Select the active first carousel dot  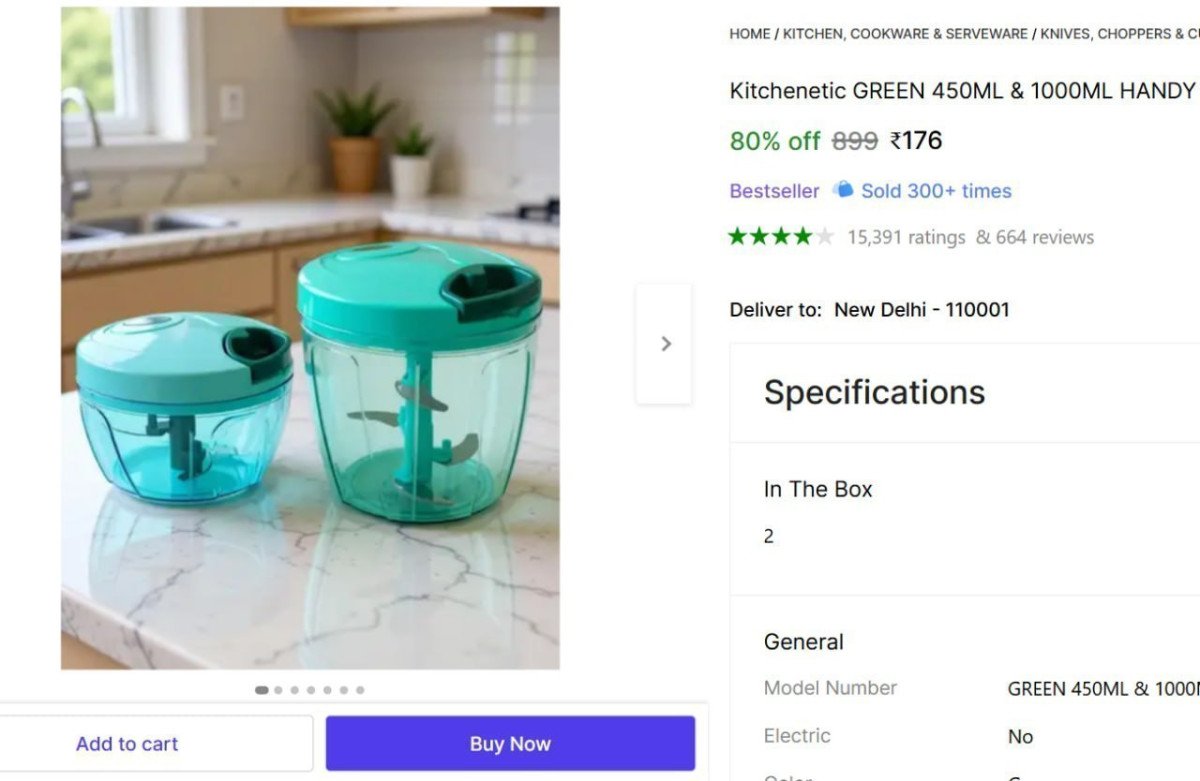tap(261, 690)
